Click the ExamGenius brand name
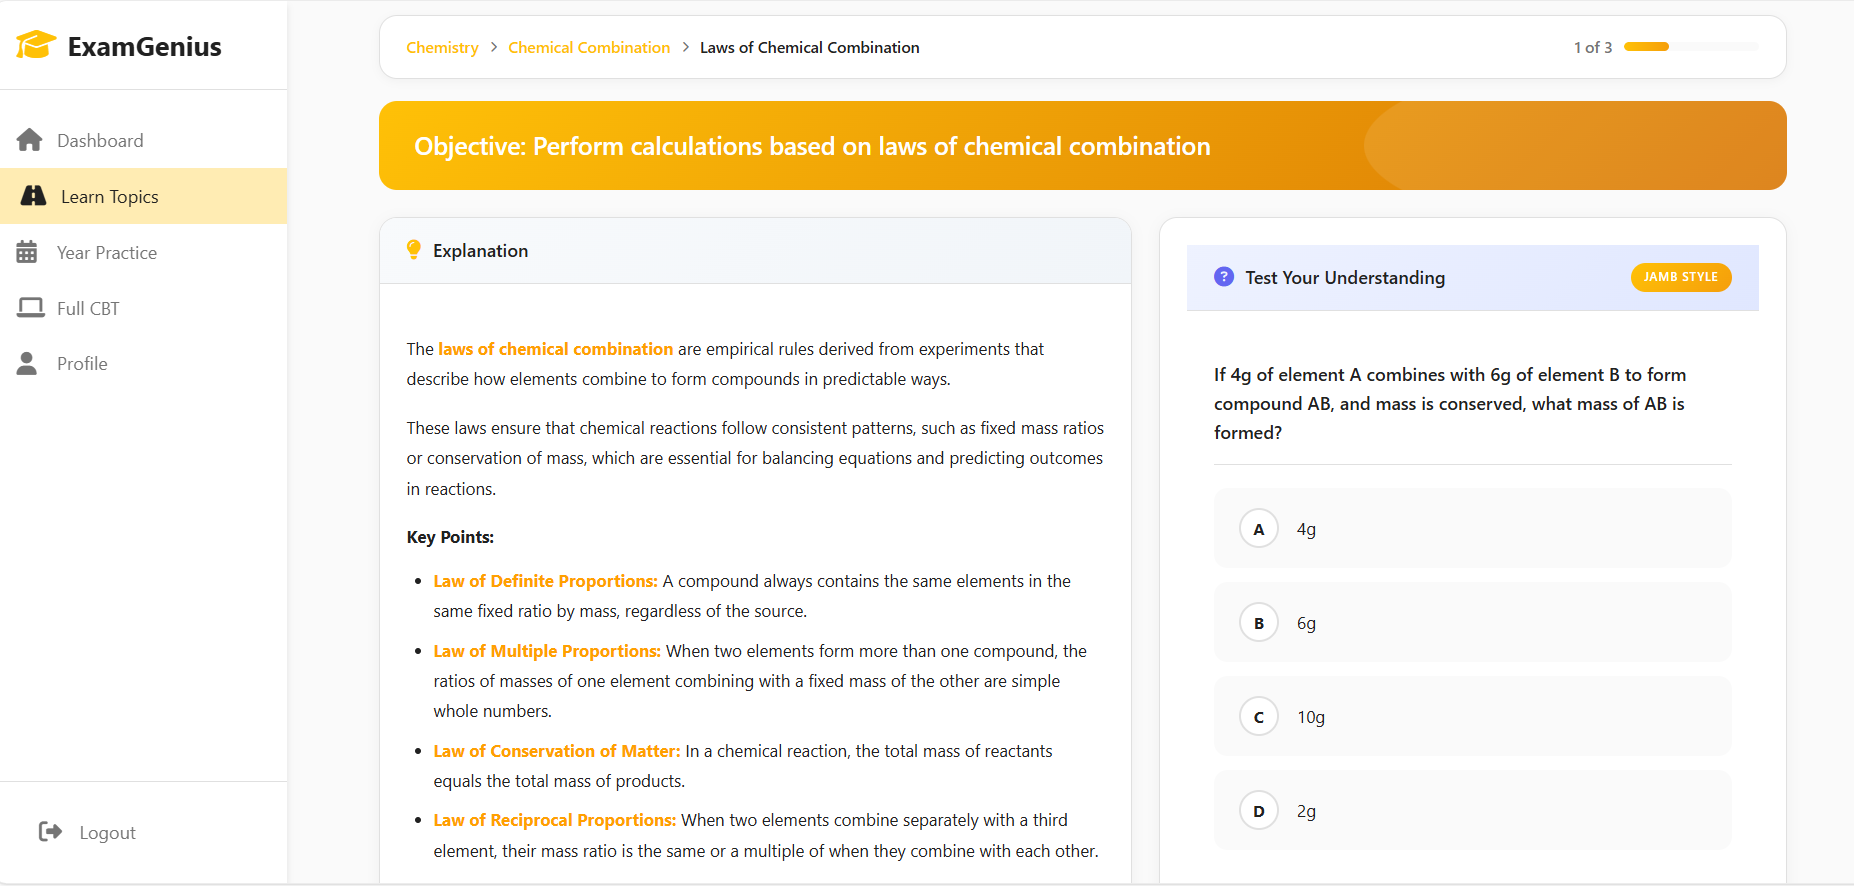Viewport: 1854px width, 886px height. pyautogui.click(x=145, y=46)
